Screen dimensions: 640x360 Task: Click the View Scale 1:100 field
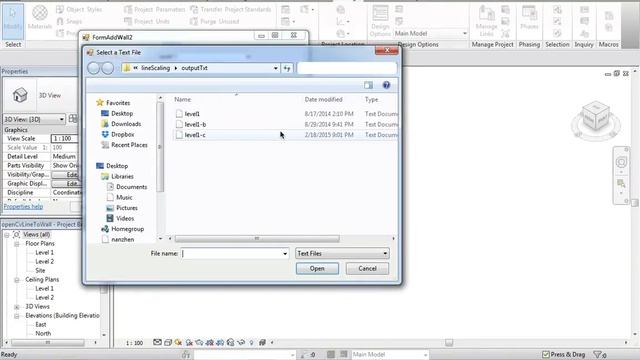point(64,138)
